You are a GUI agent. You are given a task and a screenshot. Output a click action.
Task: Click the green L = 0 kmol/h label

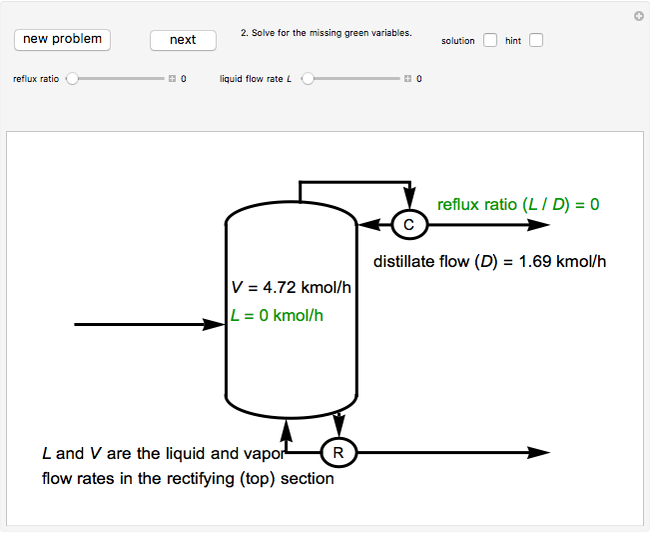pyautogui.click(x=277, y=314)
